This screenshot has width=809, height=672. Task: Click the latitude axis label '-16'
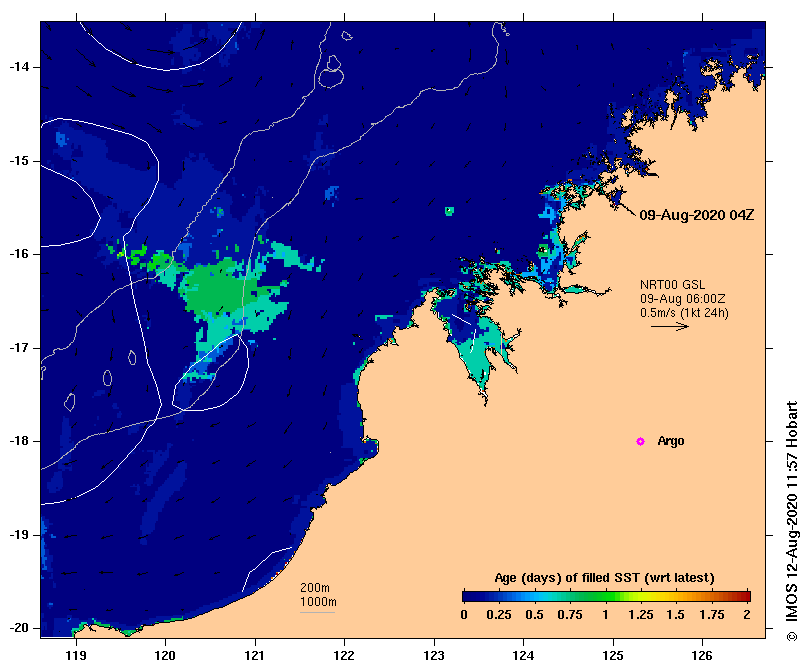pyautogui.click(x=19, y=254)
